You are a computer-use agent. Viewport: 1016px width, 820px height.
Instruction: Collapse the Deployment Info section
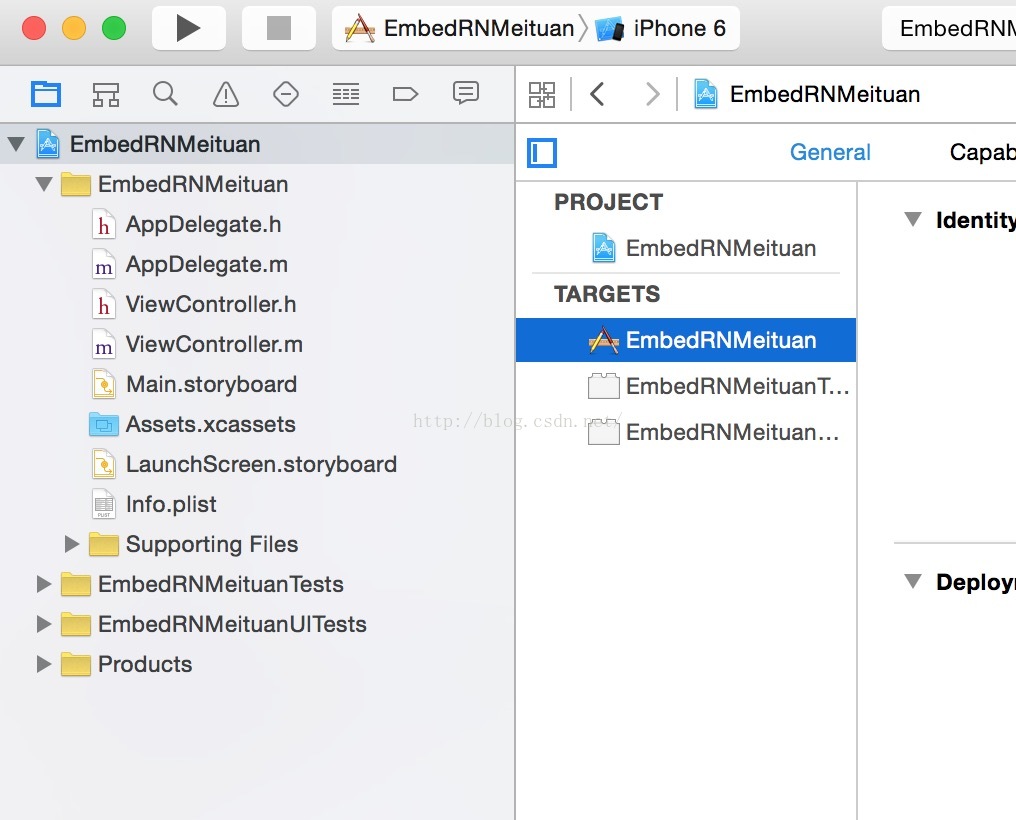click(x=913, y=581)
